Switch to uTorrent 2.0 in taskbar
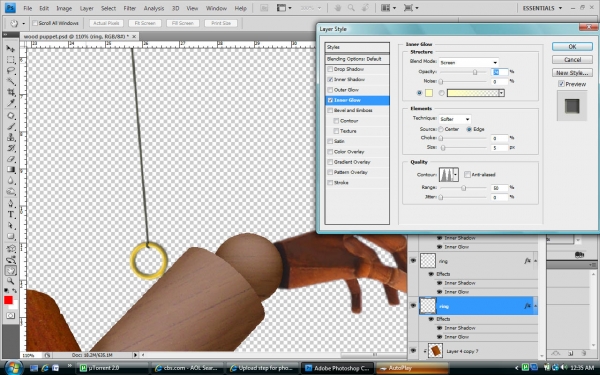This screenshot has height=375, width=600. [x=112, y=368]
